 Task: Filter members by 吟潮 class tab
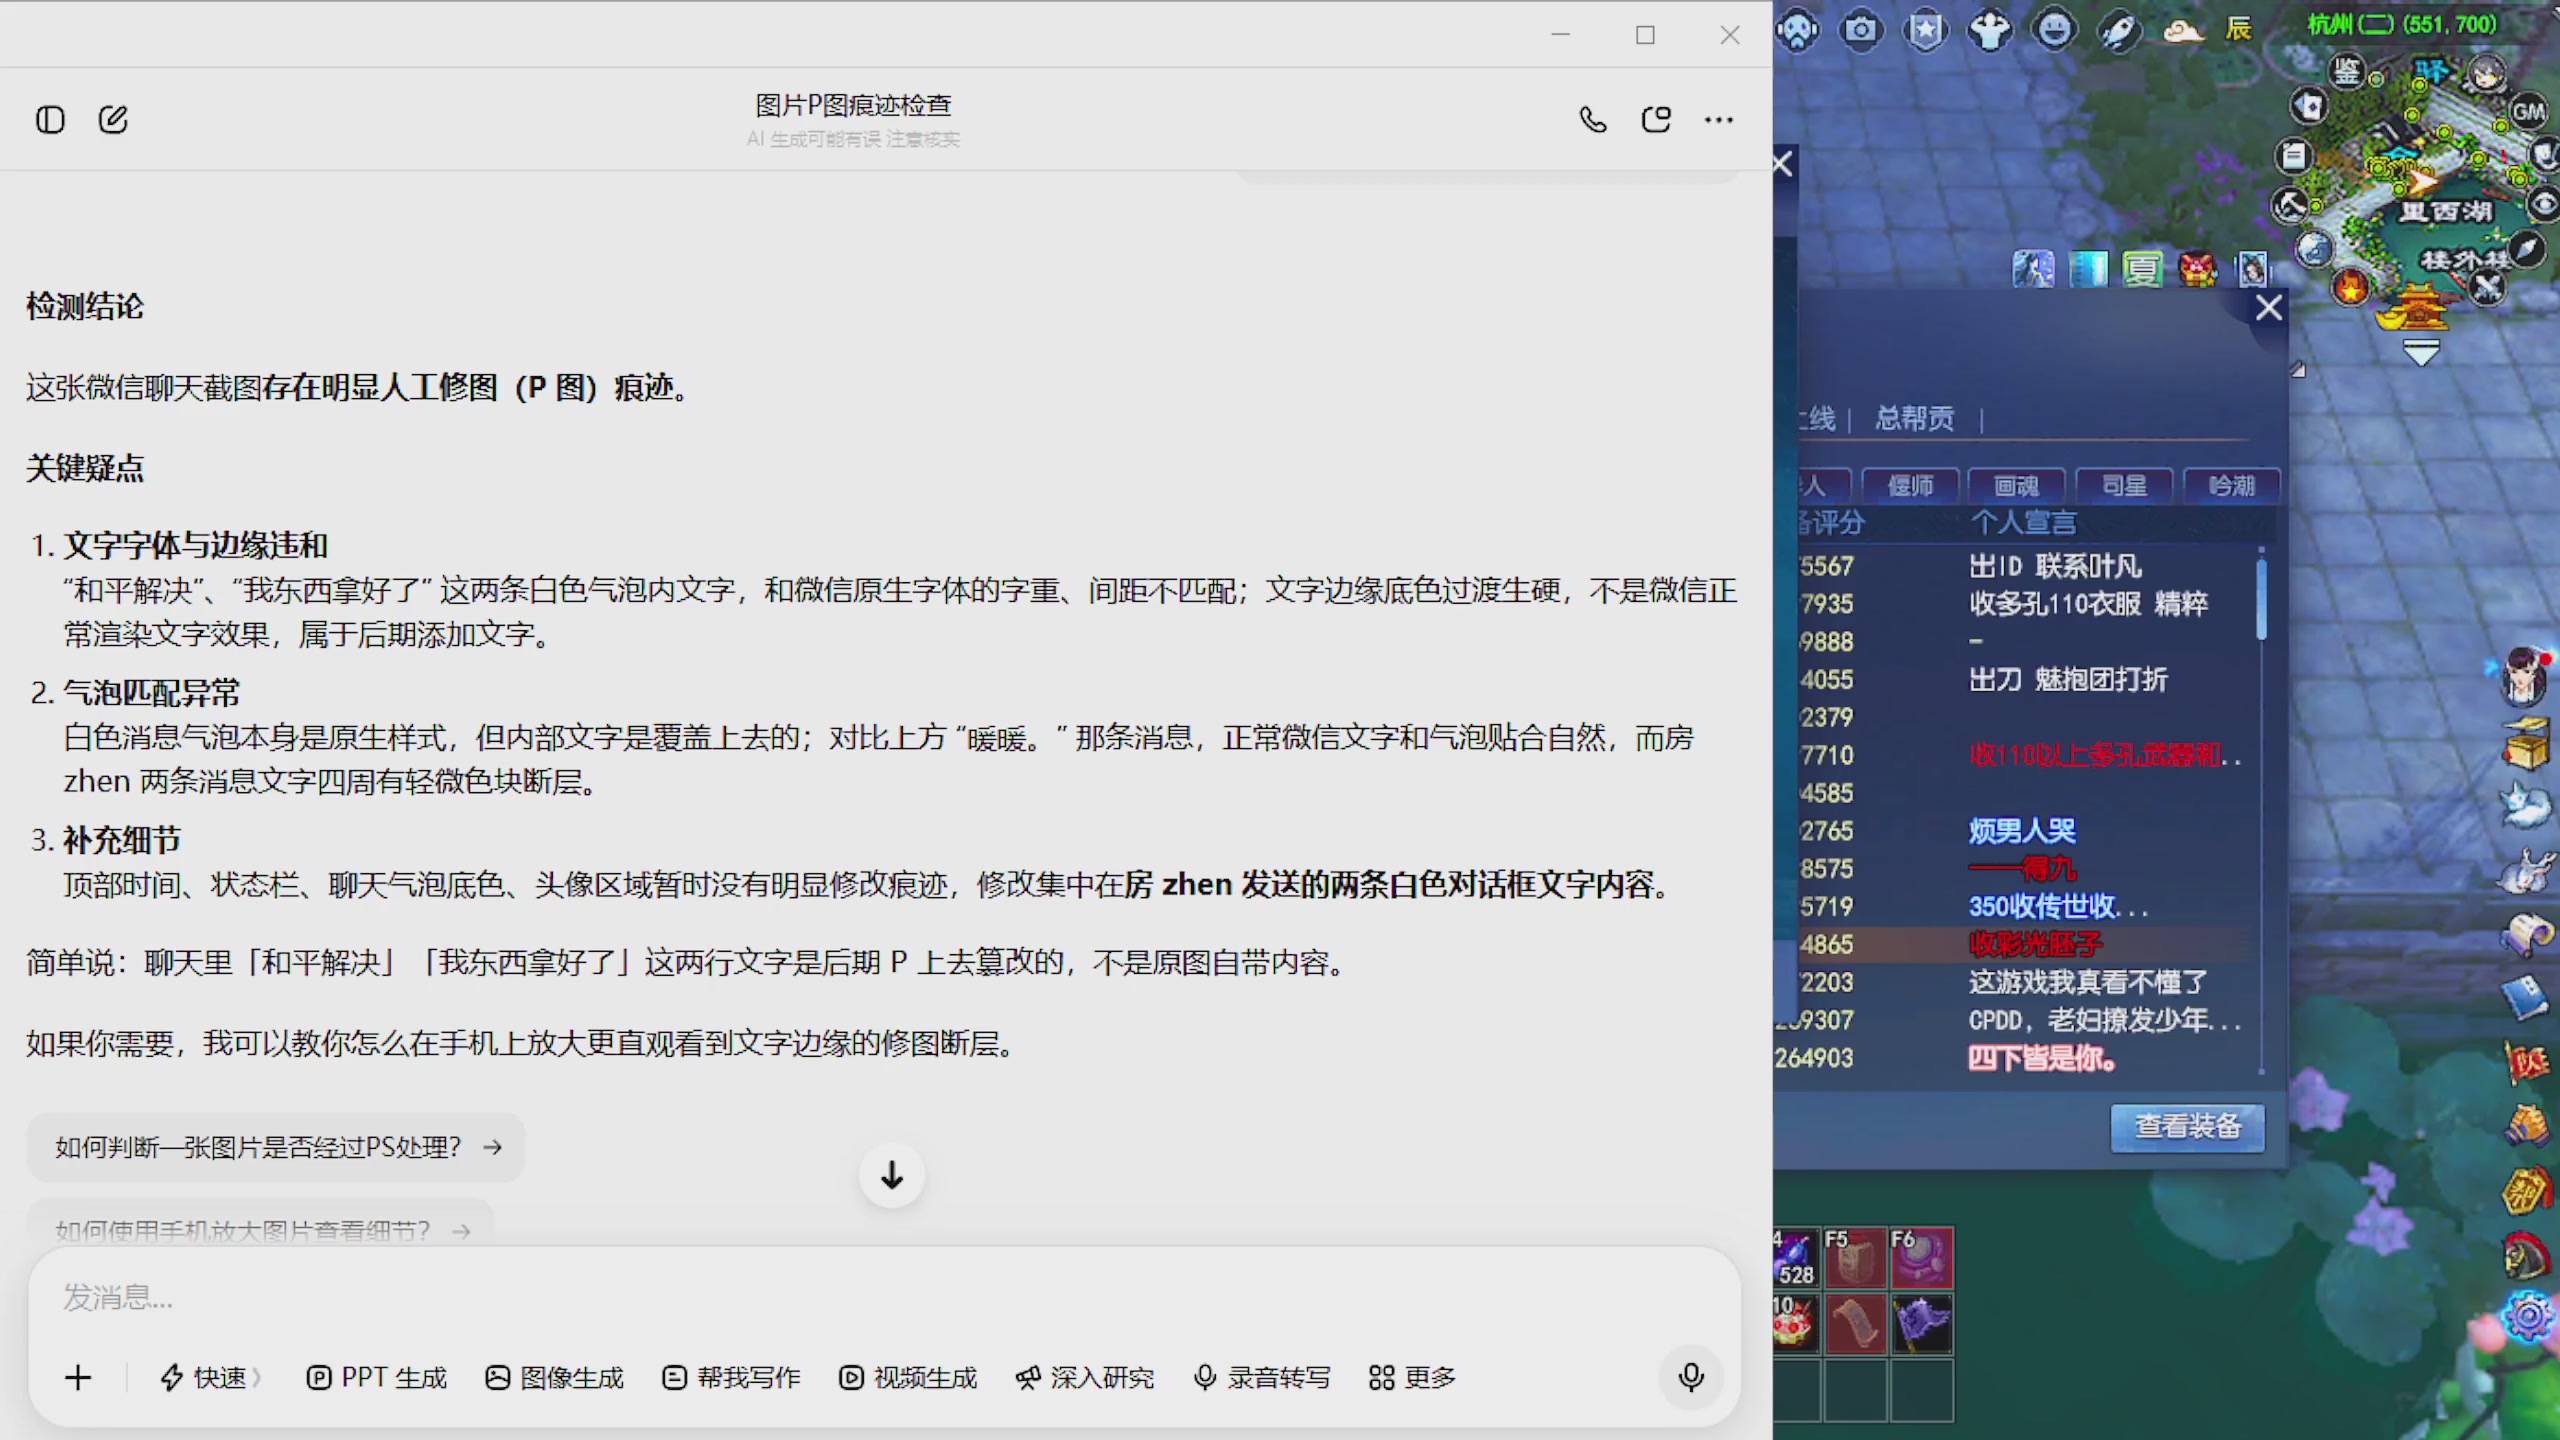(x=2231, y=486)
